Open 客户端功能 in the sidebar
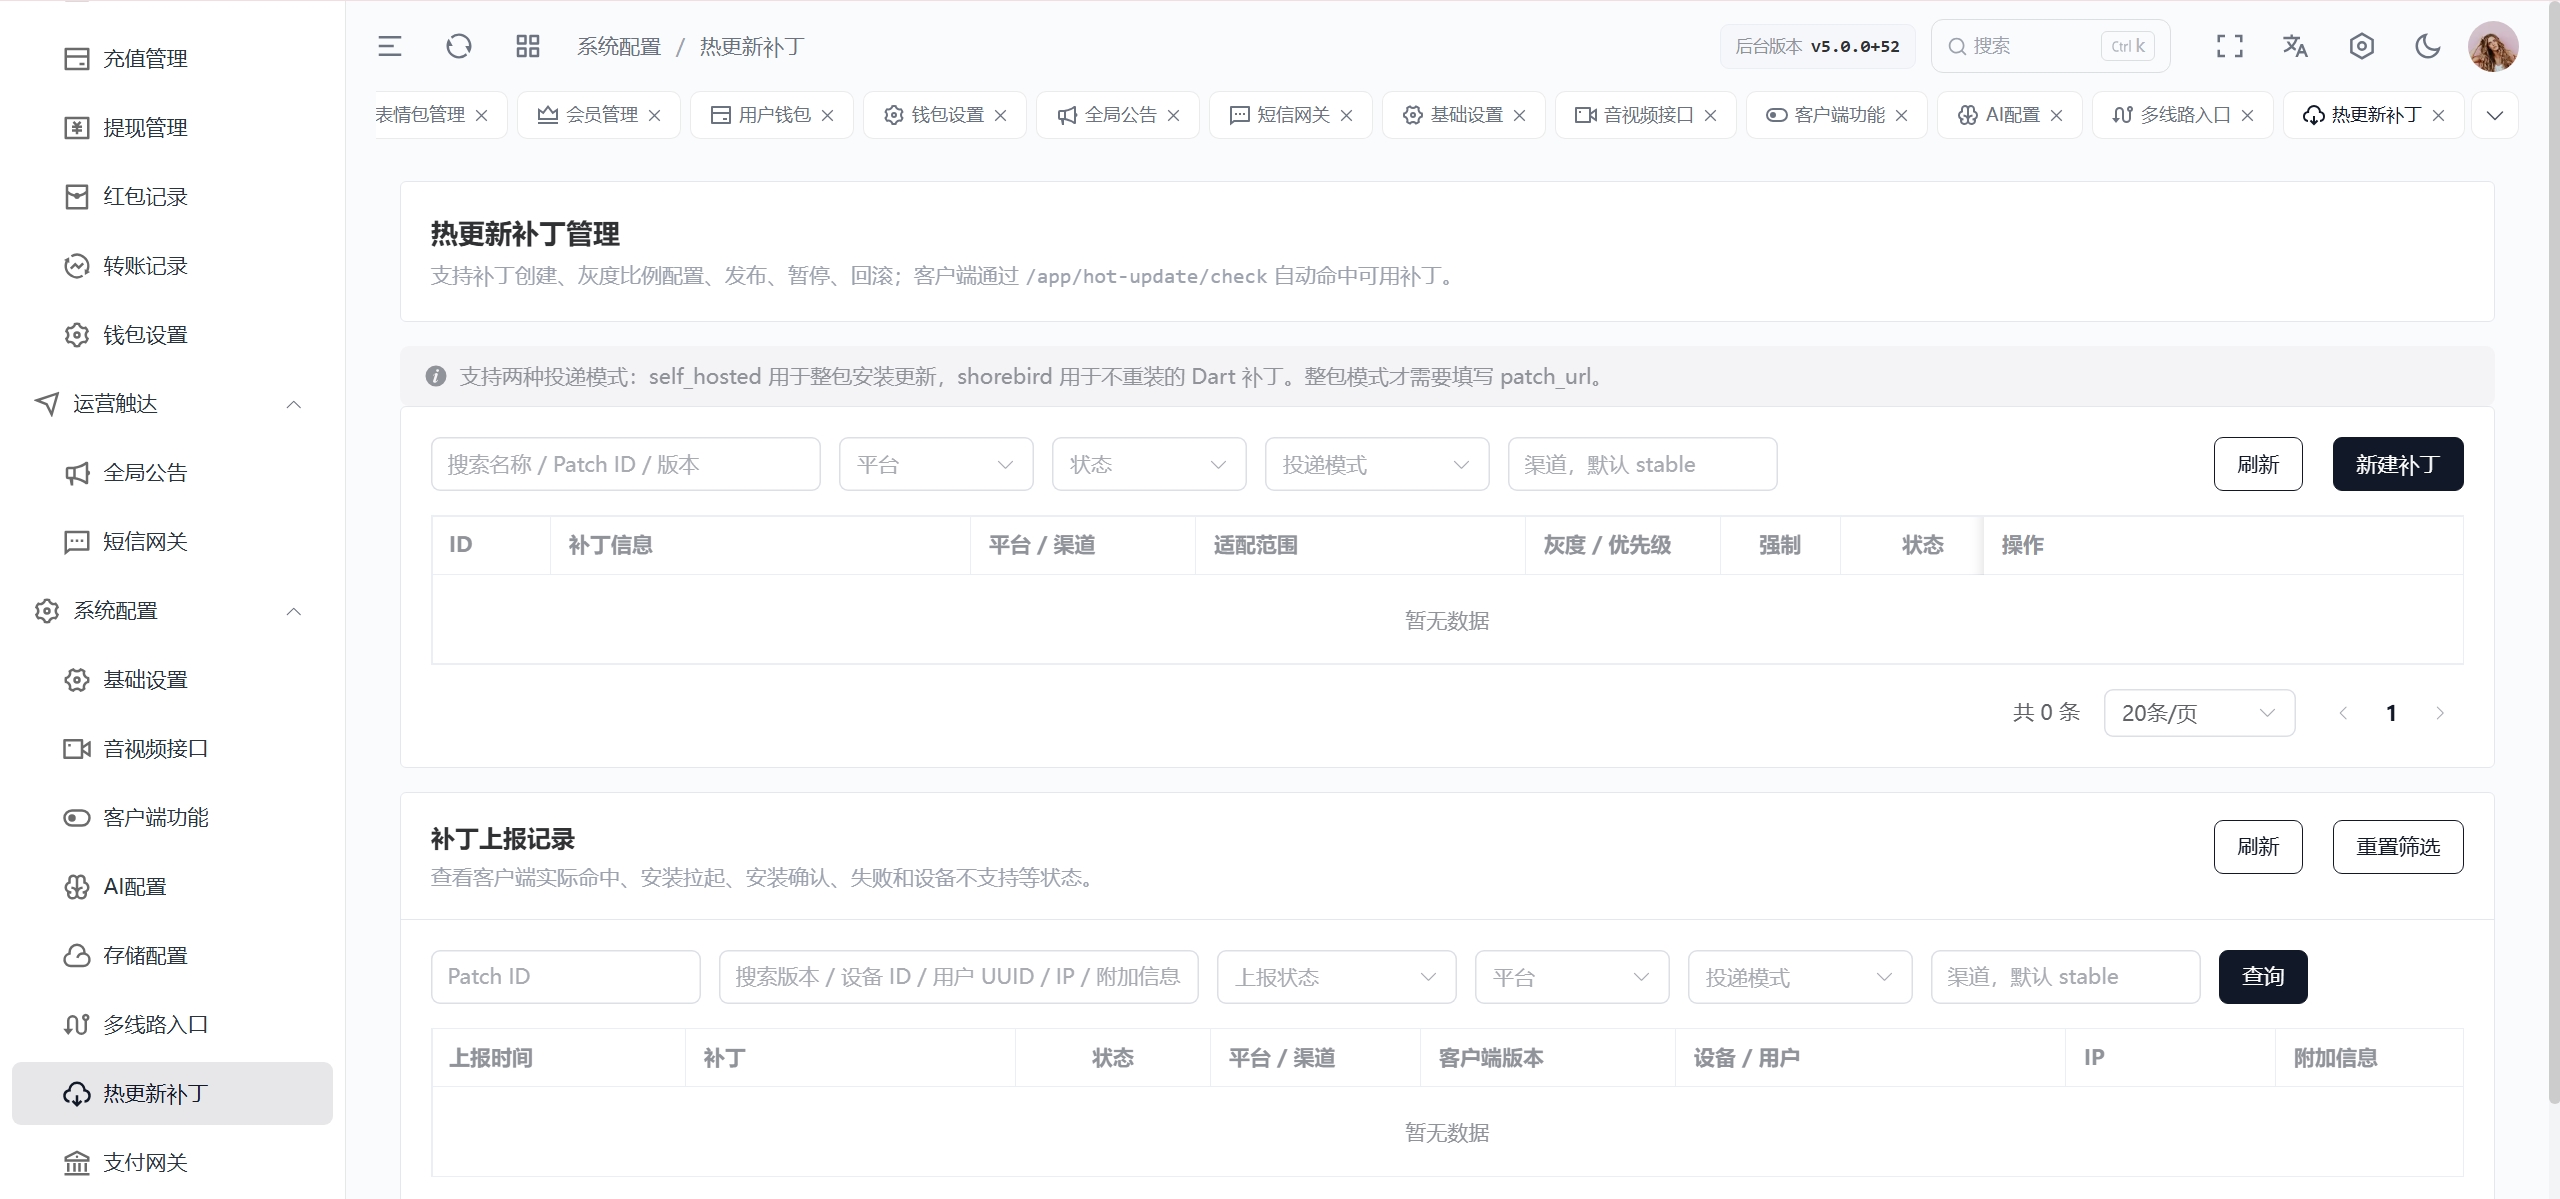 (172, 818)
